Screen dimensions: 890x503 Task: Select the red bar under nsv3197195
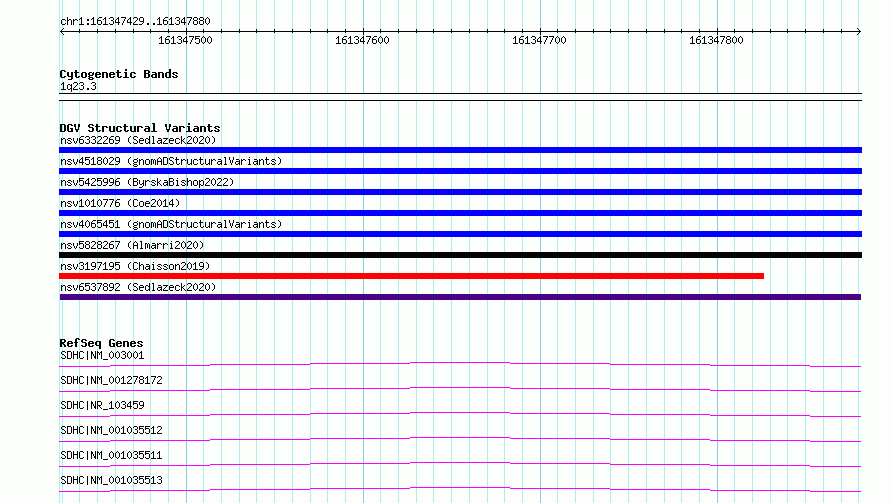[412, 276]
